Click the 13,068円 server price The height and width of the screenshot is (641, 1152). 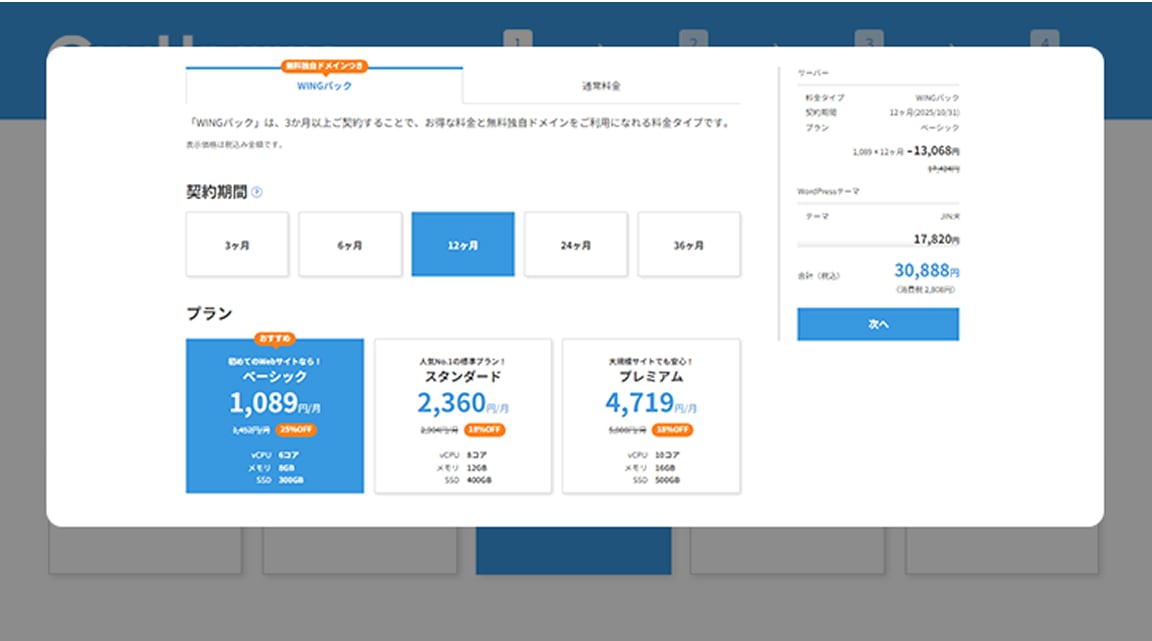pos(933,151)
